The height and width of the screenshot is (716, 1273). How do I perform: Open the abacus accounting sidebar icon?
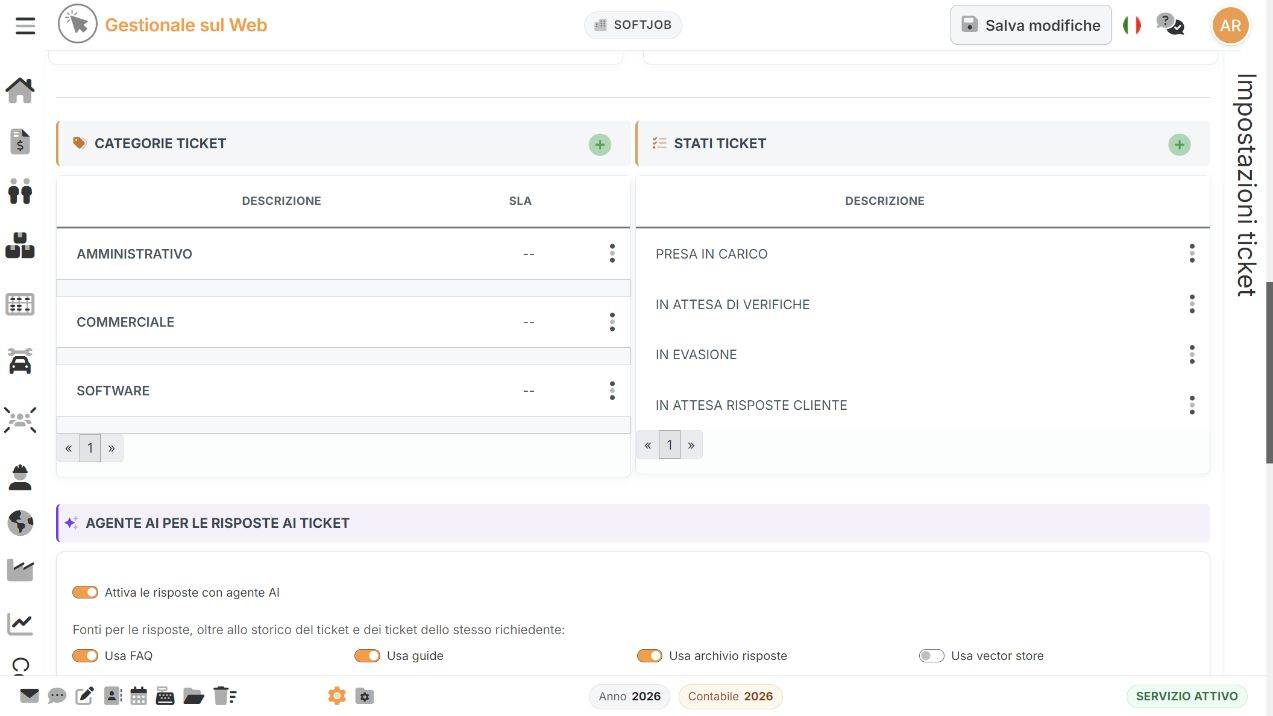click(20, 304)
